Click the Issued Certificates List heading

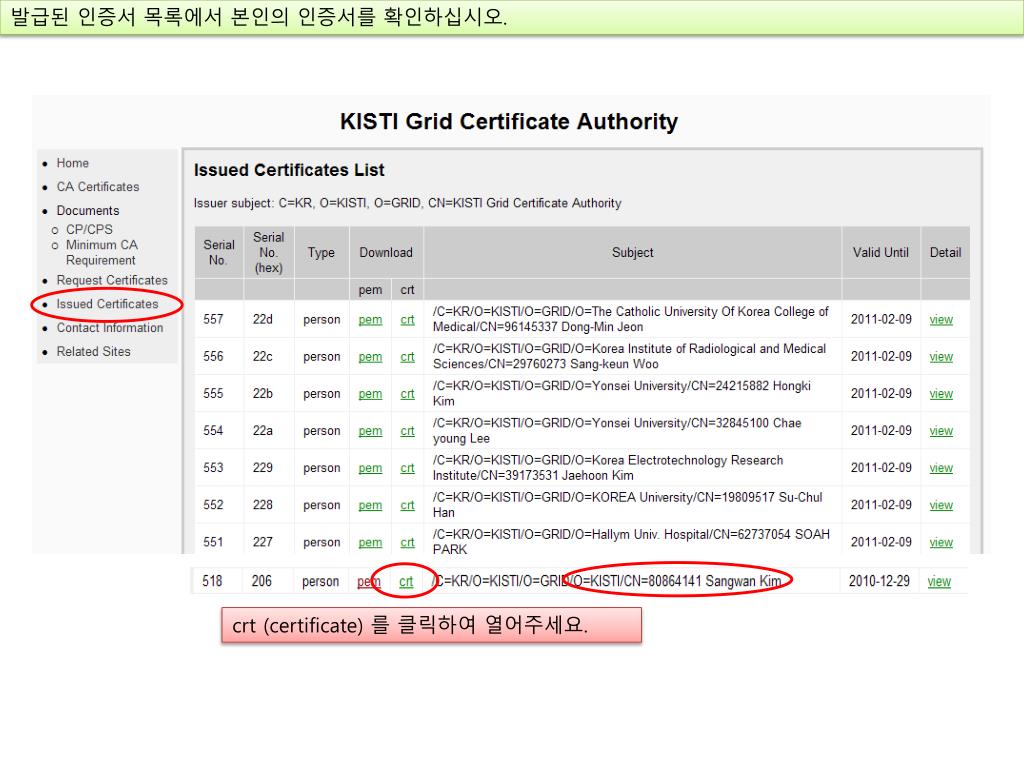tap(289, 170)
